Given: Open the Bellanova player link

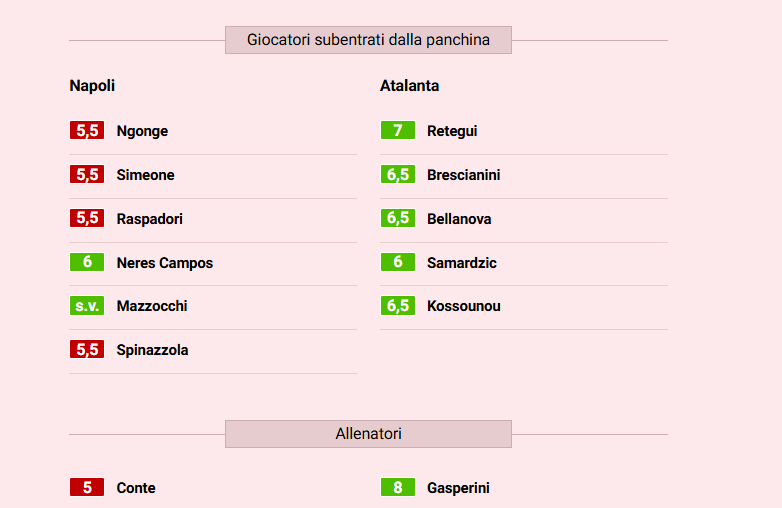Looking at the screenshot, I should (x=459, y=219).
